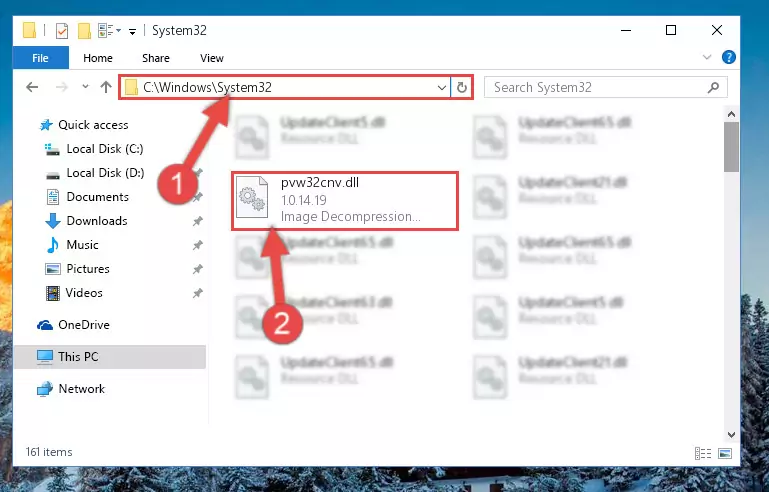Click the search magnifier icon
This screenshot has height=492, width=769.
[x=713, y=87]
